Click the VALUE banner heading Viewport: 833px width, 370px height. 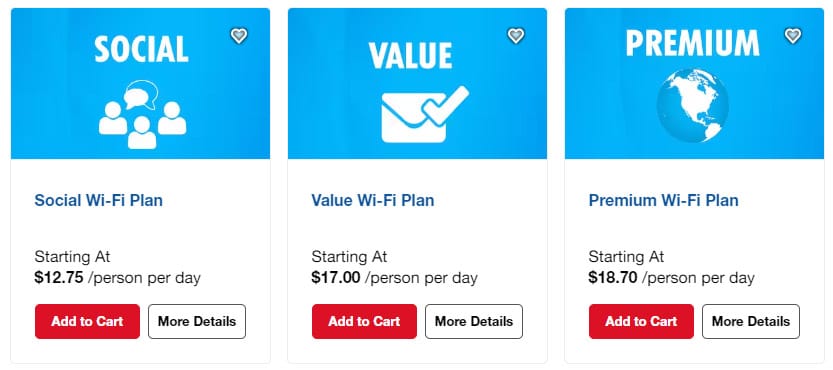pos(411,55)
